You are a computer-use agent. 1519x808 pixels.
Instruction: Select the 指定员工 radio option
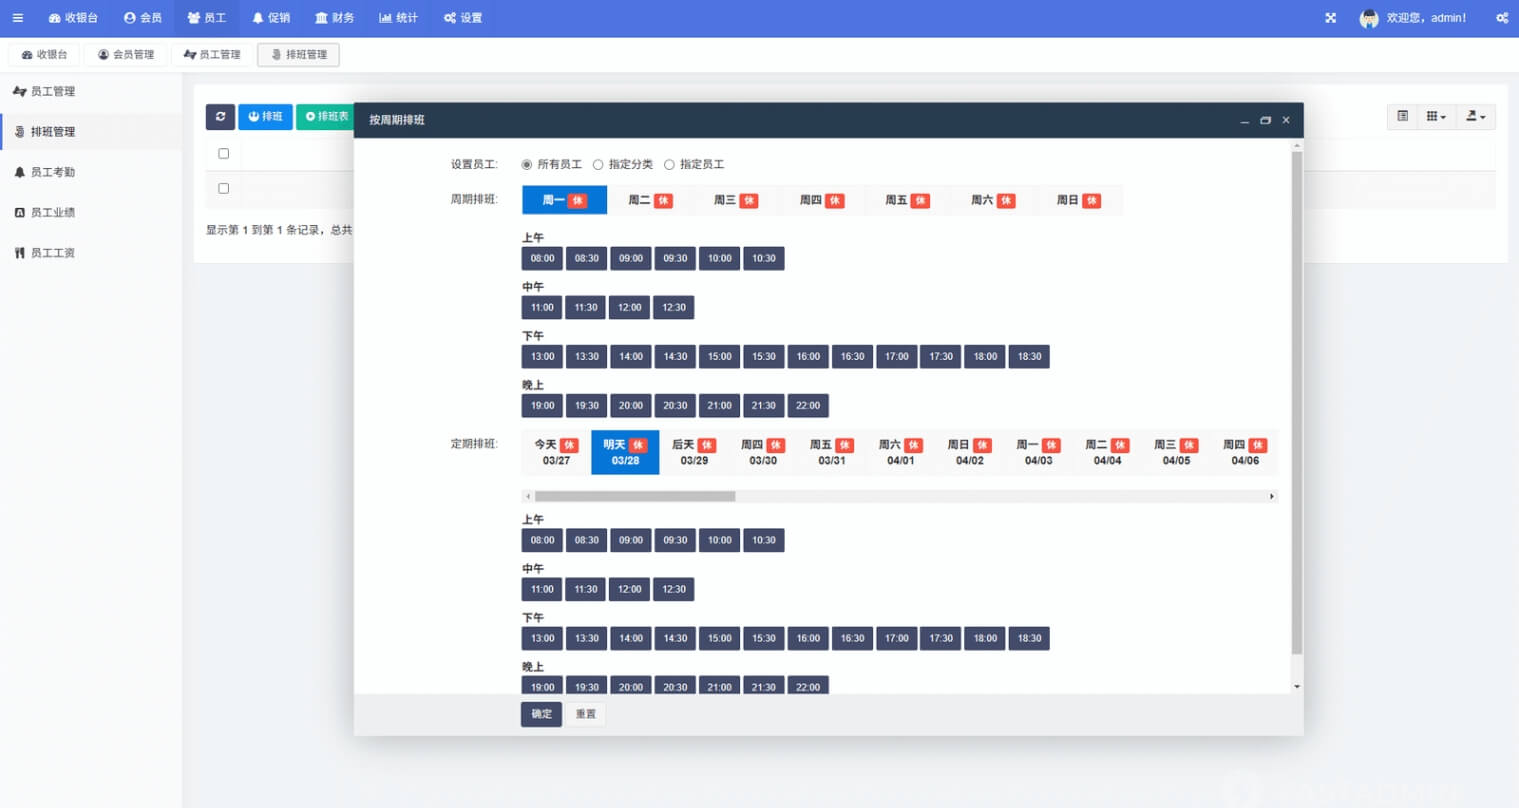[669, 165]
